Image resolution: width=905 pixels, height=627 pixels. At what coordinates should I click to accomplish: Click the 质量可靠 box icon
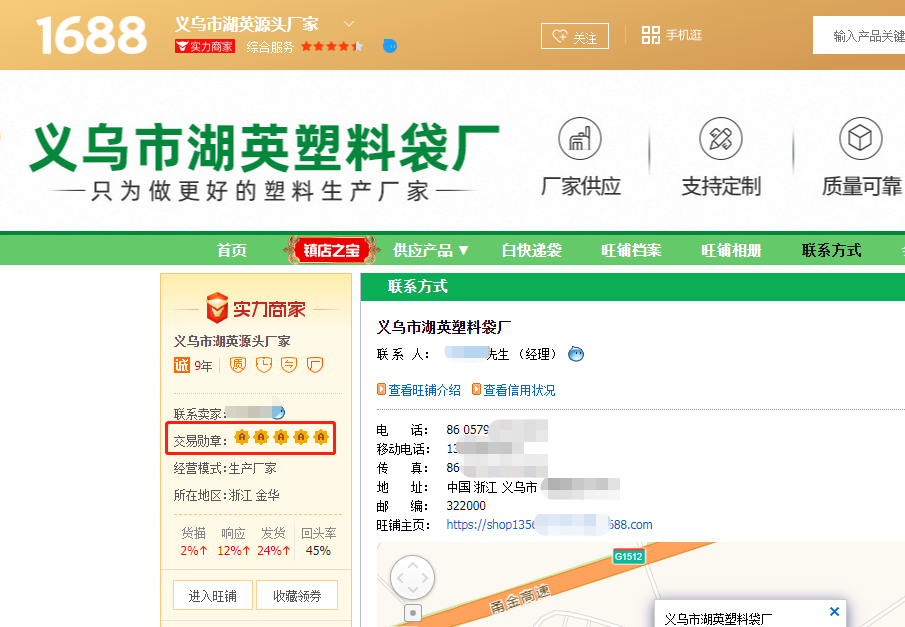pos(861,139)
